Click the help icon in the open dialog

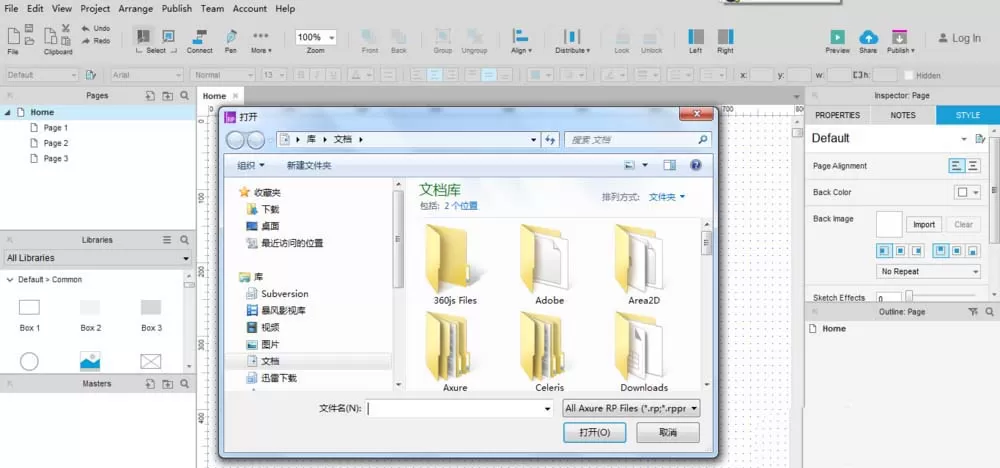696,165
